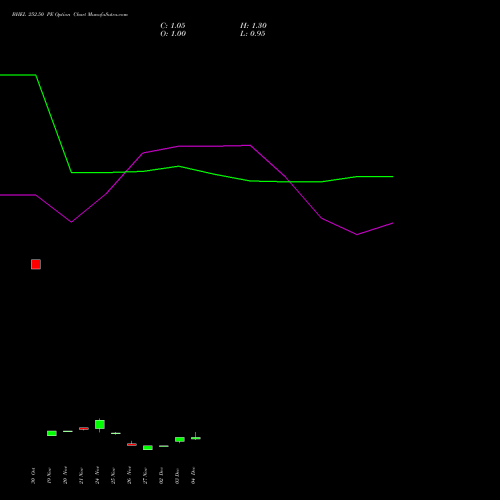The width and height of the screenshot is (500, 500).
Task: Click the red candle above 26 Nov
Action: (x=132, y=444)
